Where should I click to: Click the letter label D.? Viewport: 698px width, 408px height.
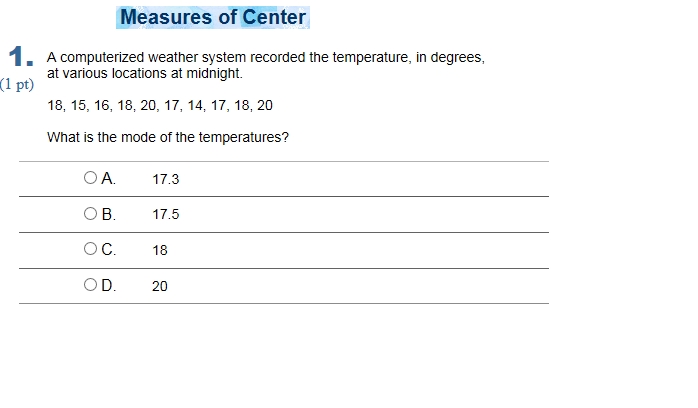click(x=109, y=285)
